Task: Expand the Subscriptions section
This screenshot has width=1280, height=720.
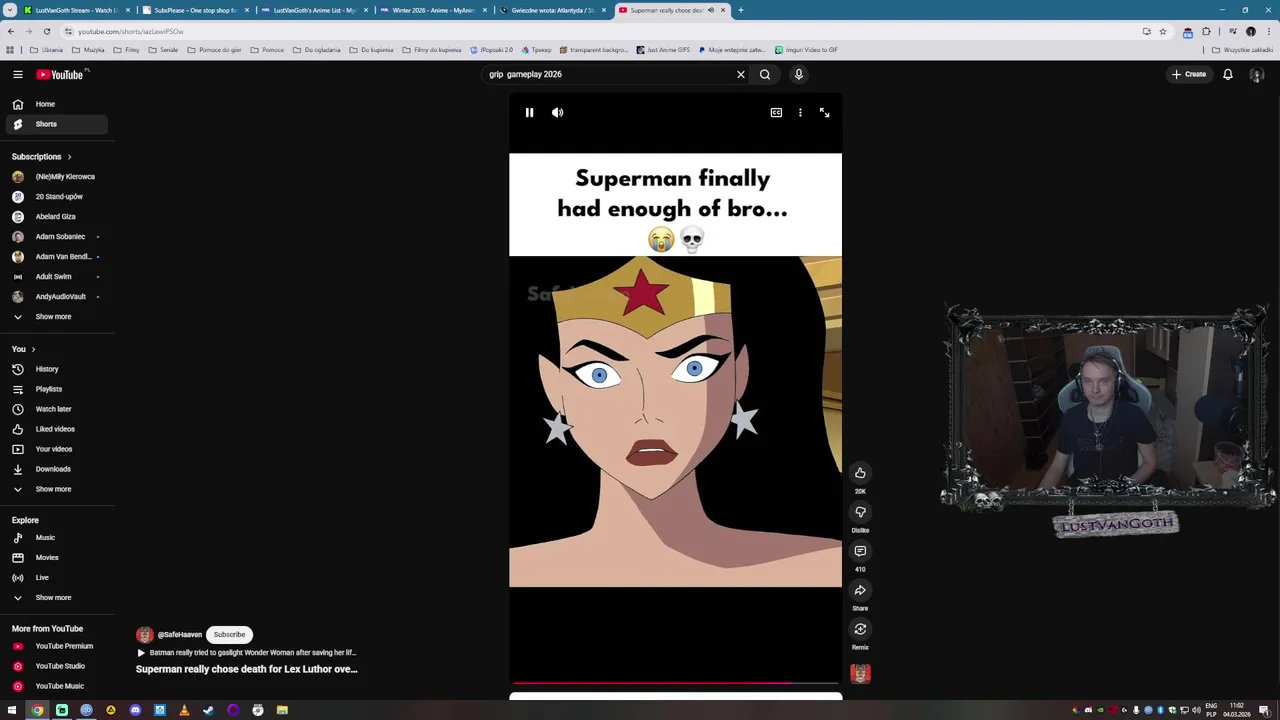Action: [42, 157]
